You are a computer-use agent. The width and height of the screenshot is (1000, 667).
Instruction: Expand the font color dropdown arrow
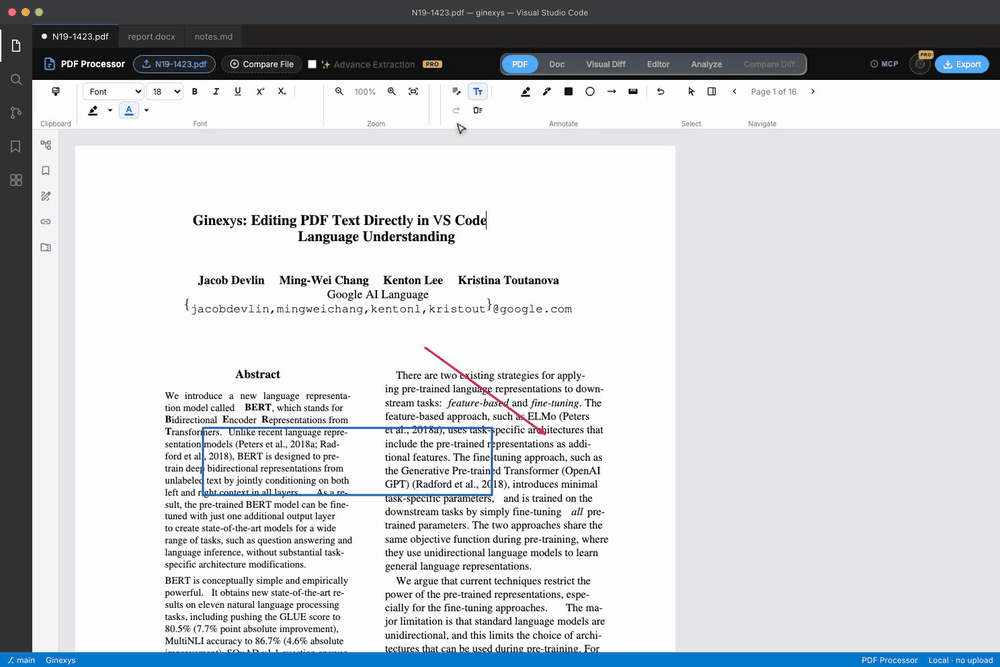[x=146, y=110]
